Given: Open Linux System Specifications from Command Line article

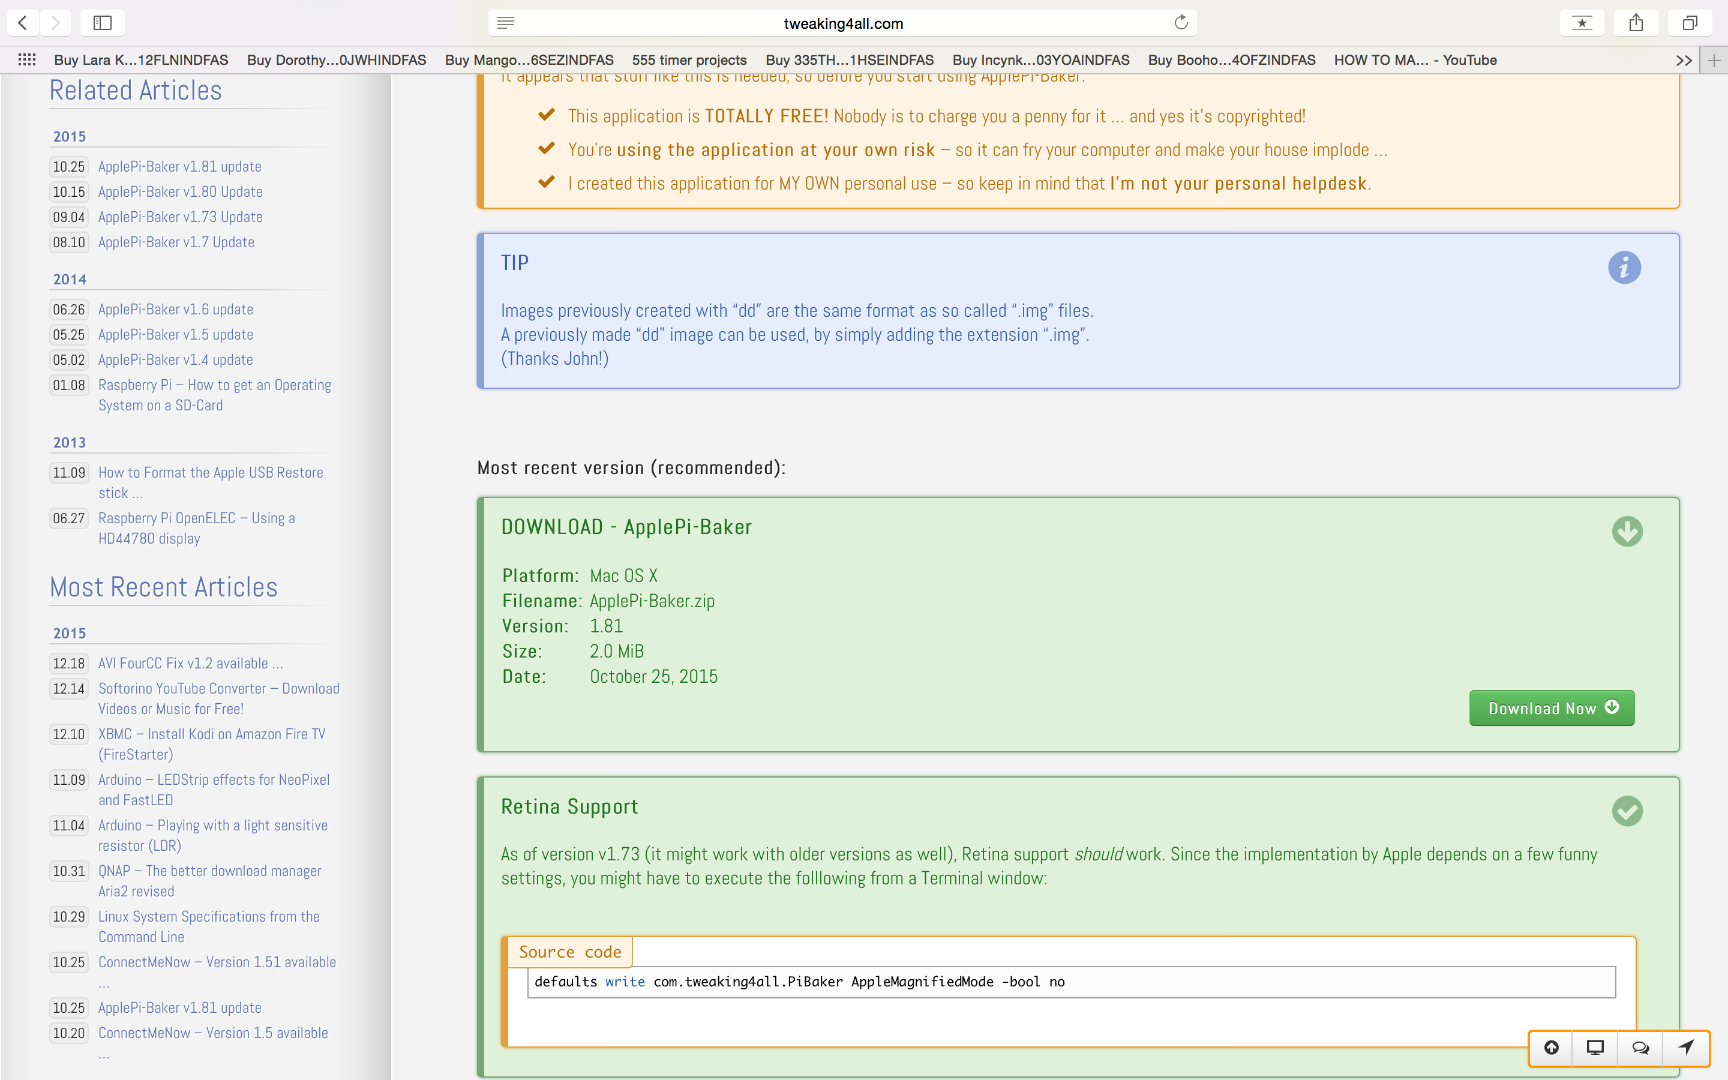Looking at the screenshot, I should click(x=209, y=927).
